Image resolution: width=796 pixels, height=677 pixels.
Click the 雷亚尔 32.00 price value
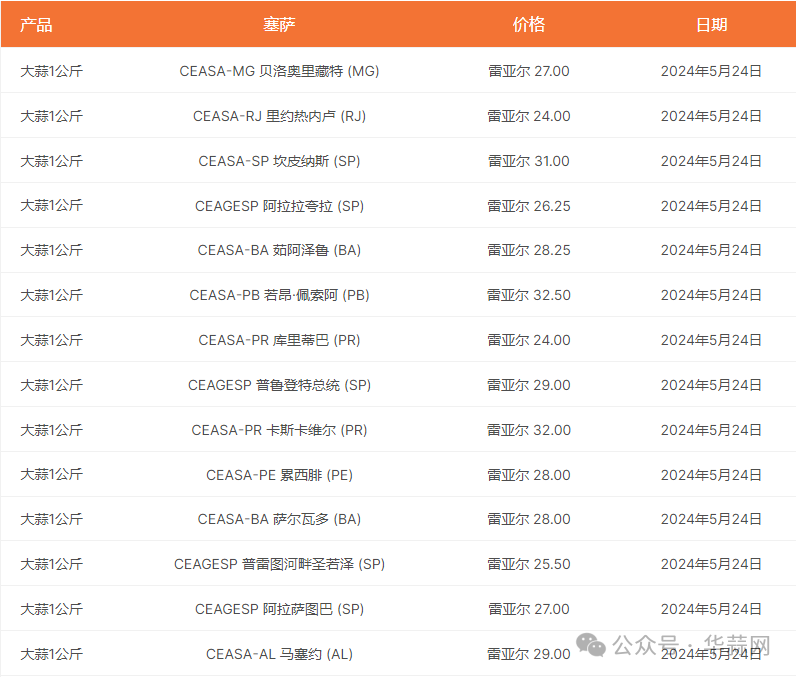coord(528,430)
